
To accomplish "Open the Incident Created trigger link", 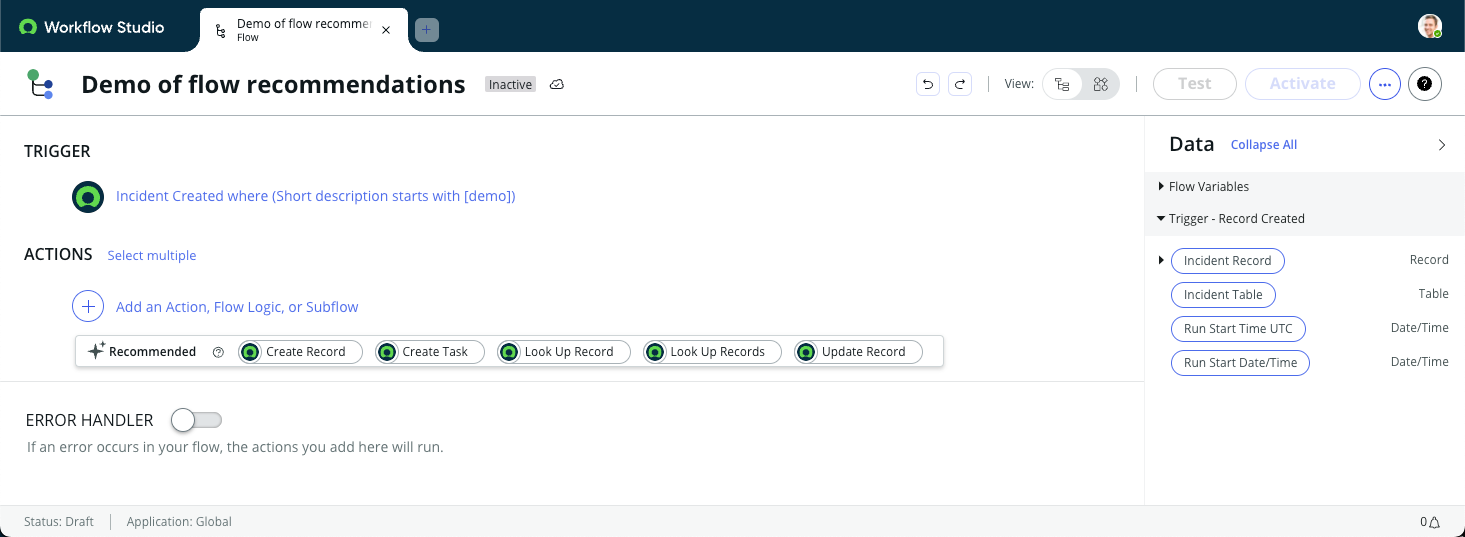I will [x=315, y=196].
